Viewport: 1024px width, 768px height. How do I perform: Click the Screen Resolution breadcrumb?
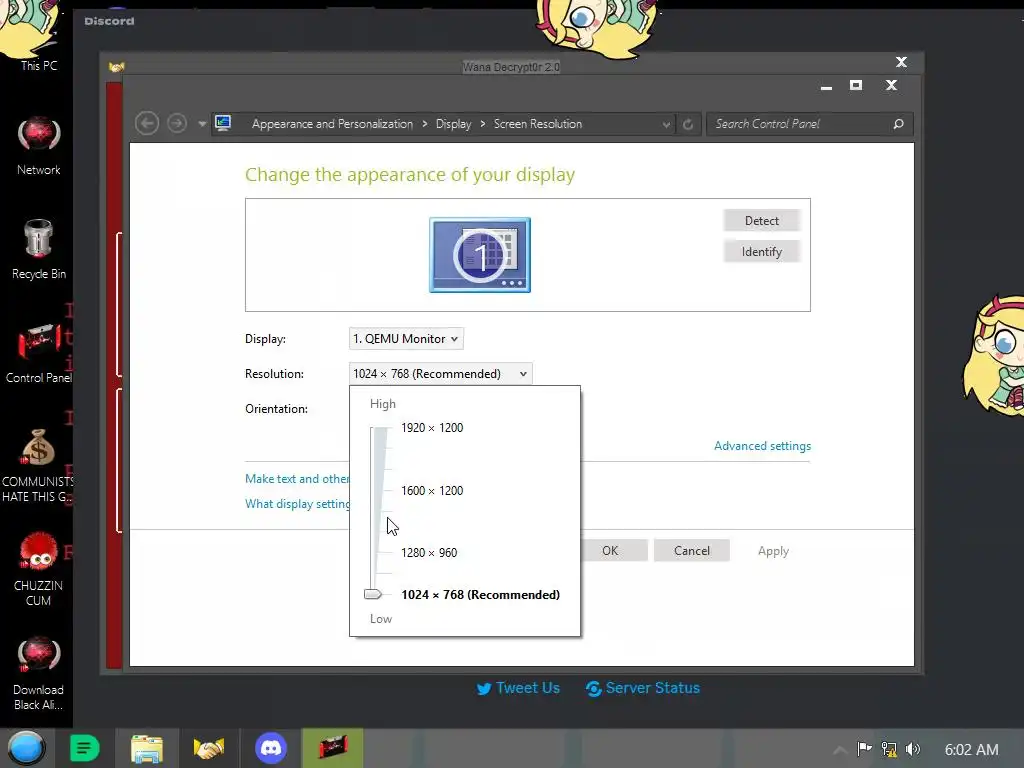tap(537, 124)
